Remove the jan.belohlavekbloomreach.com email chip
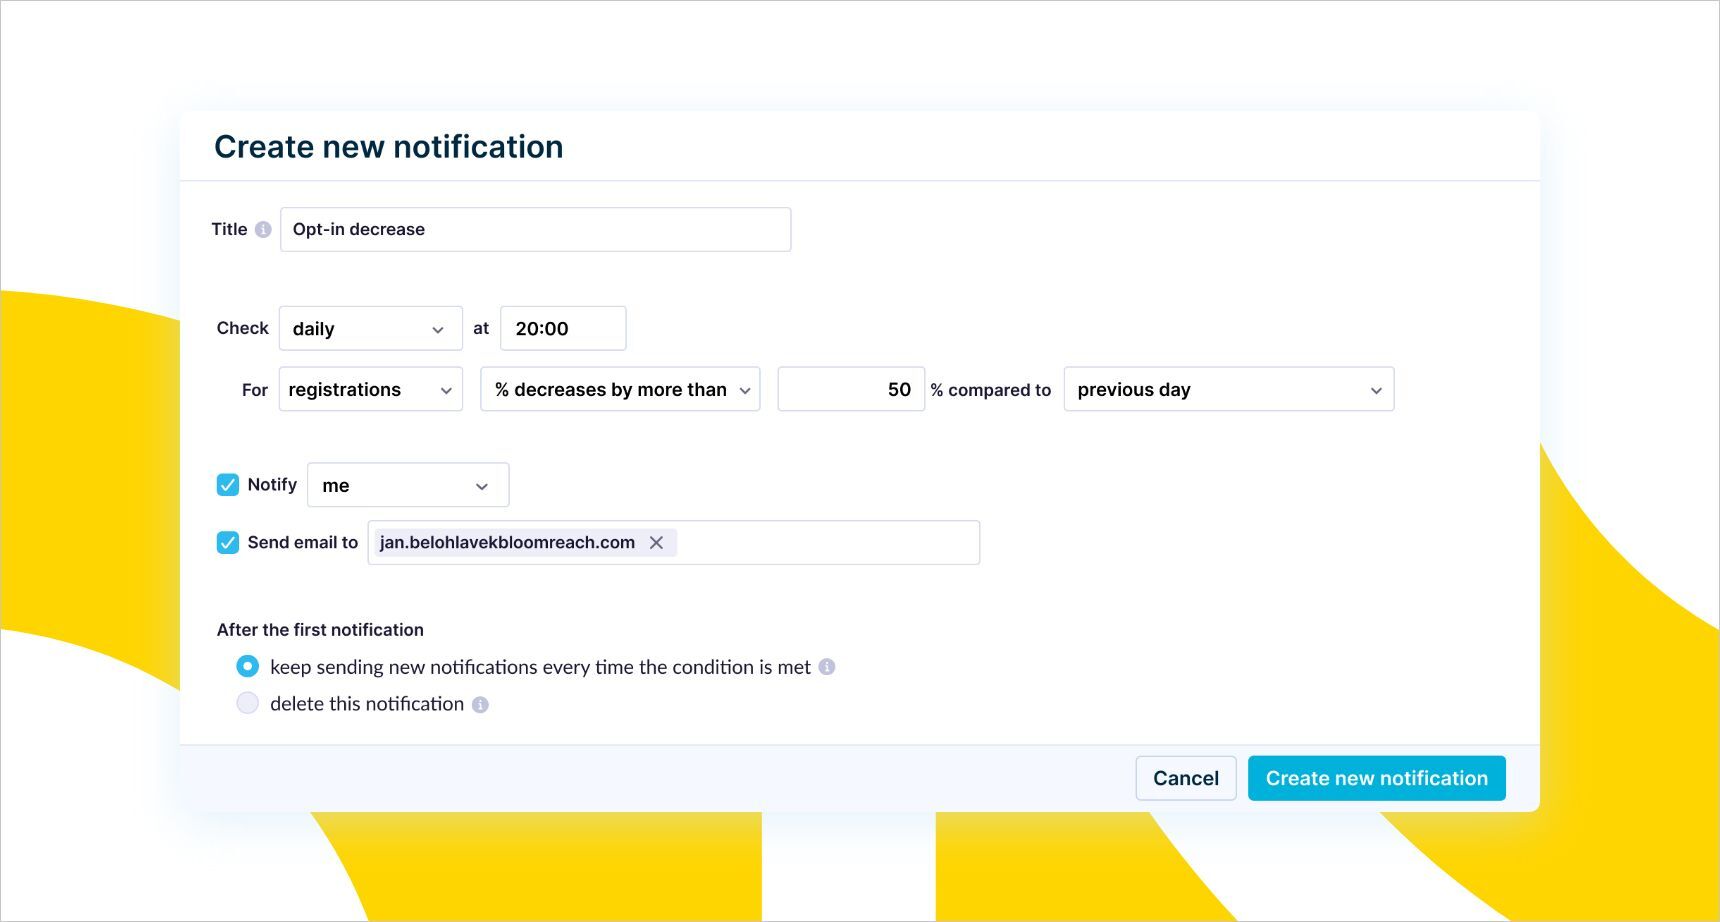 [x=656, y=542]
